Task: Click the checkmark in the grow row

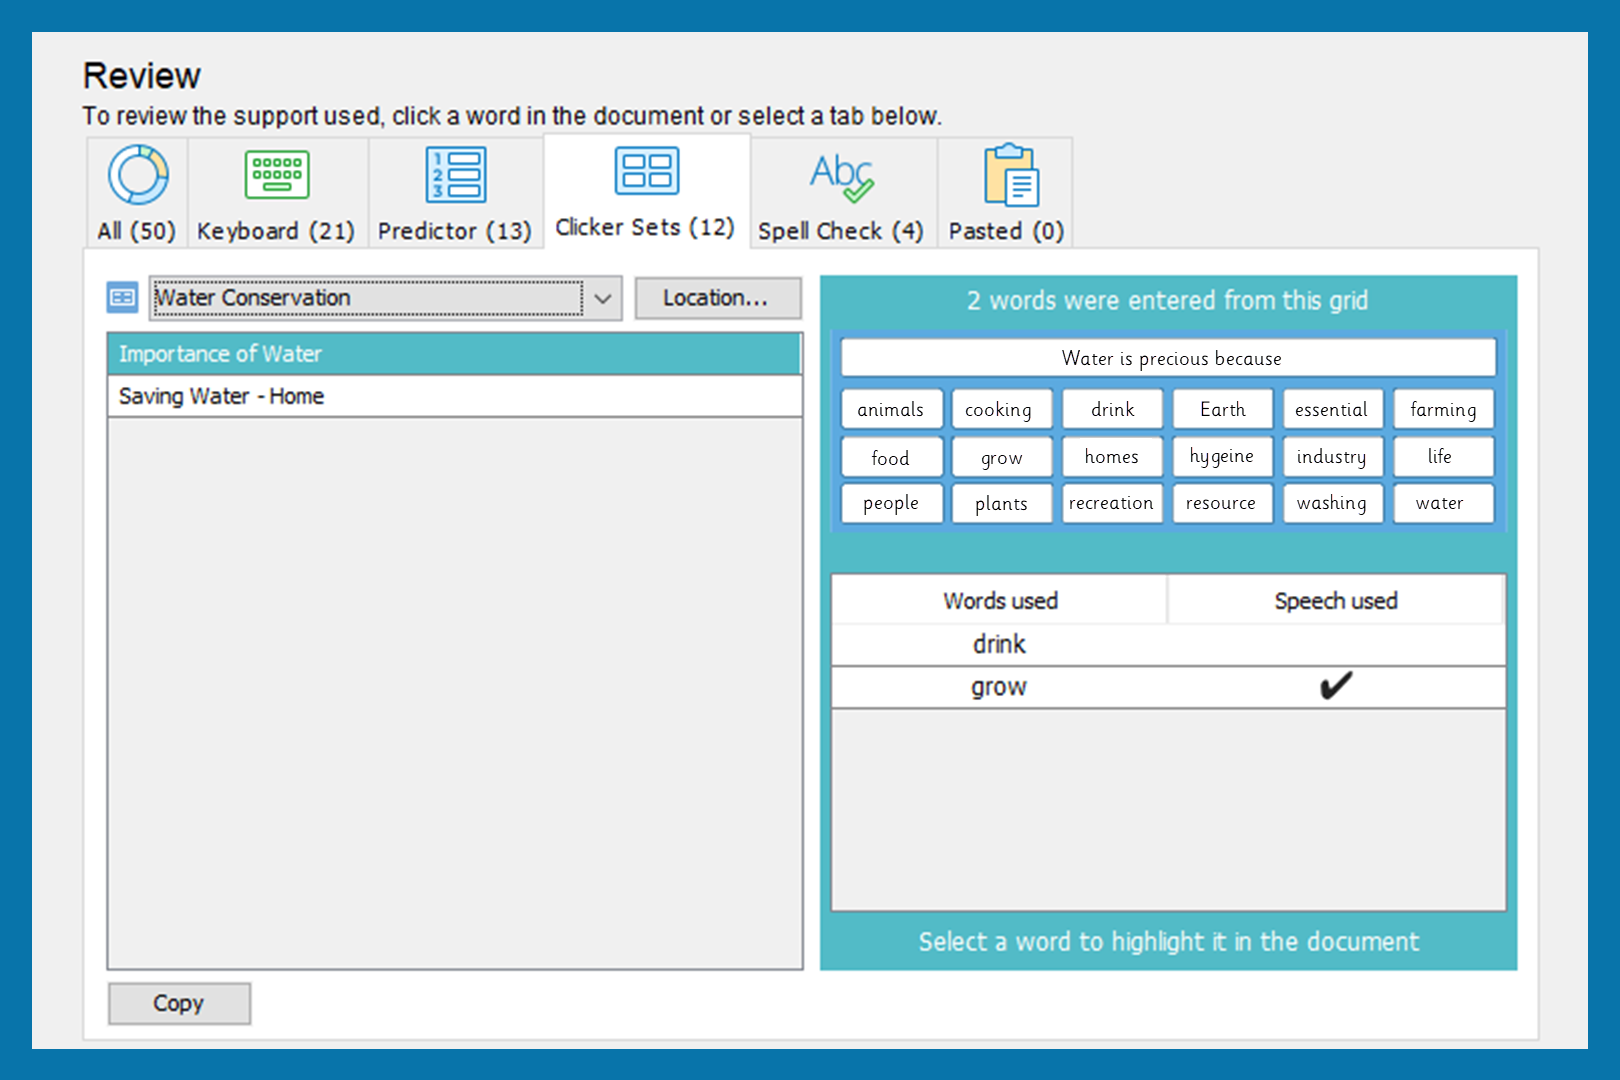Action: coord(1335,687)
